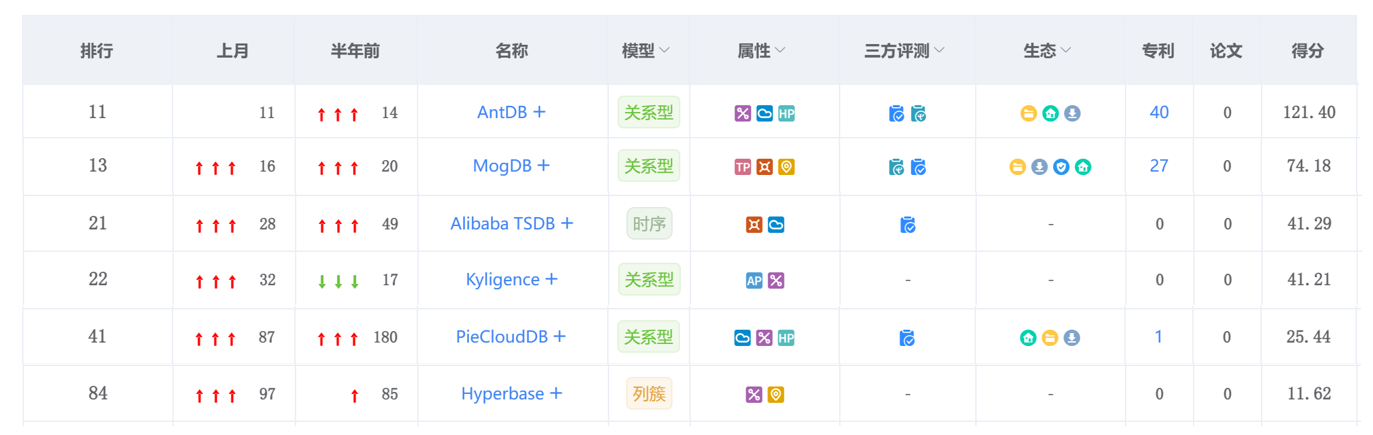Click the purple percent icon in AntDB row
This screenshot has width=1373, height=435.
742,113
